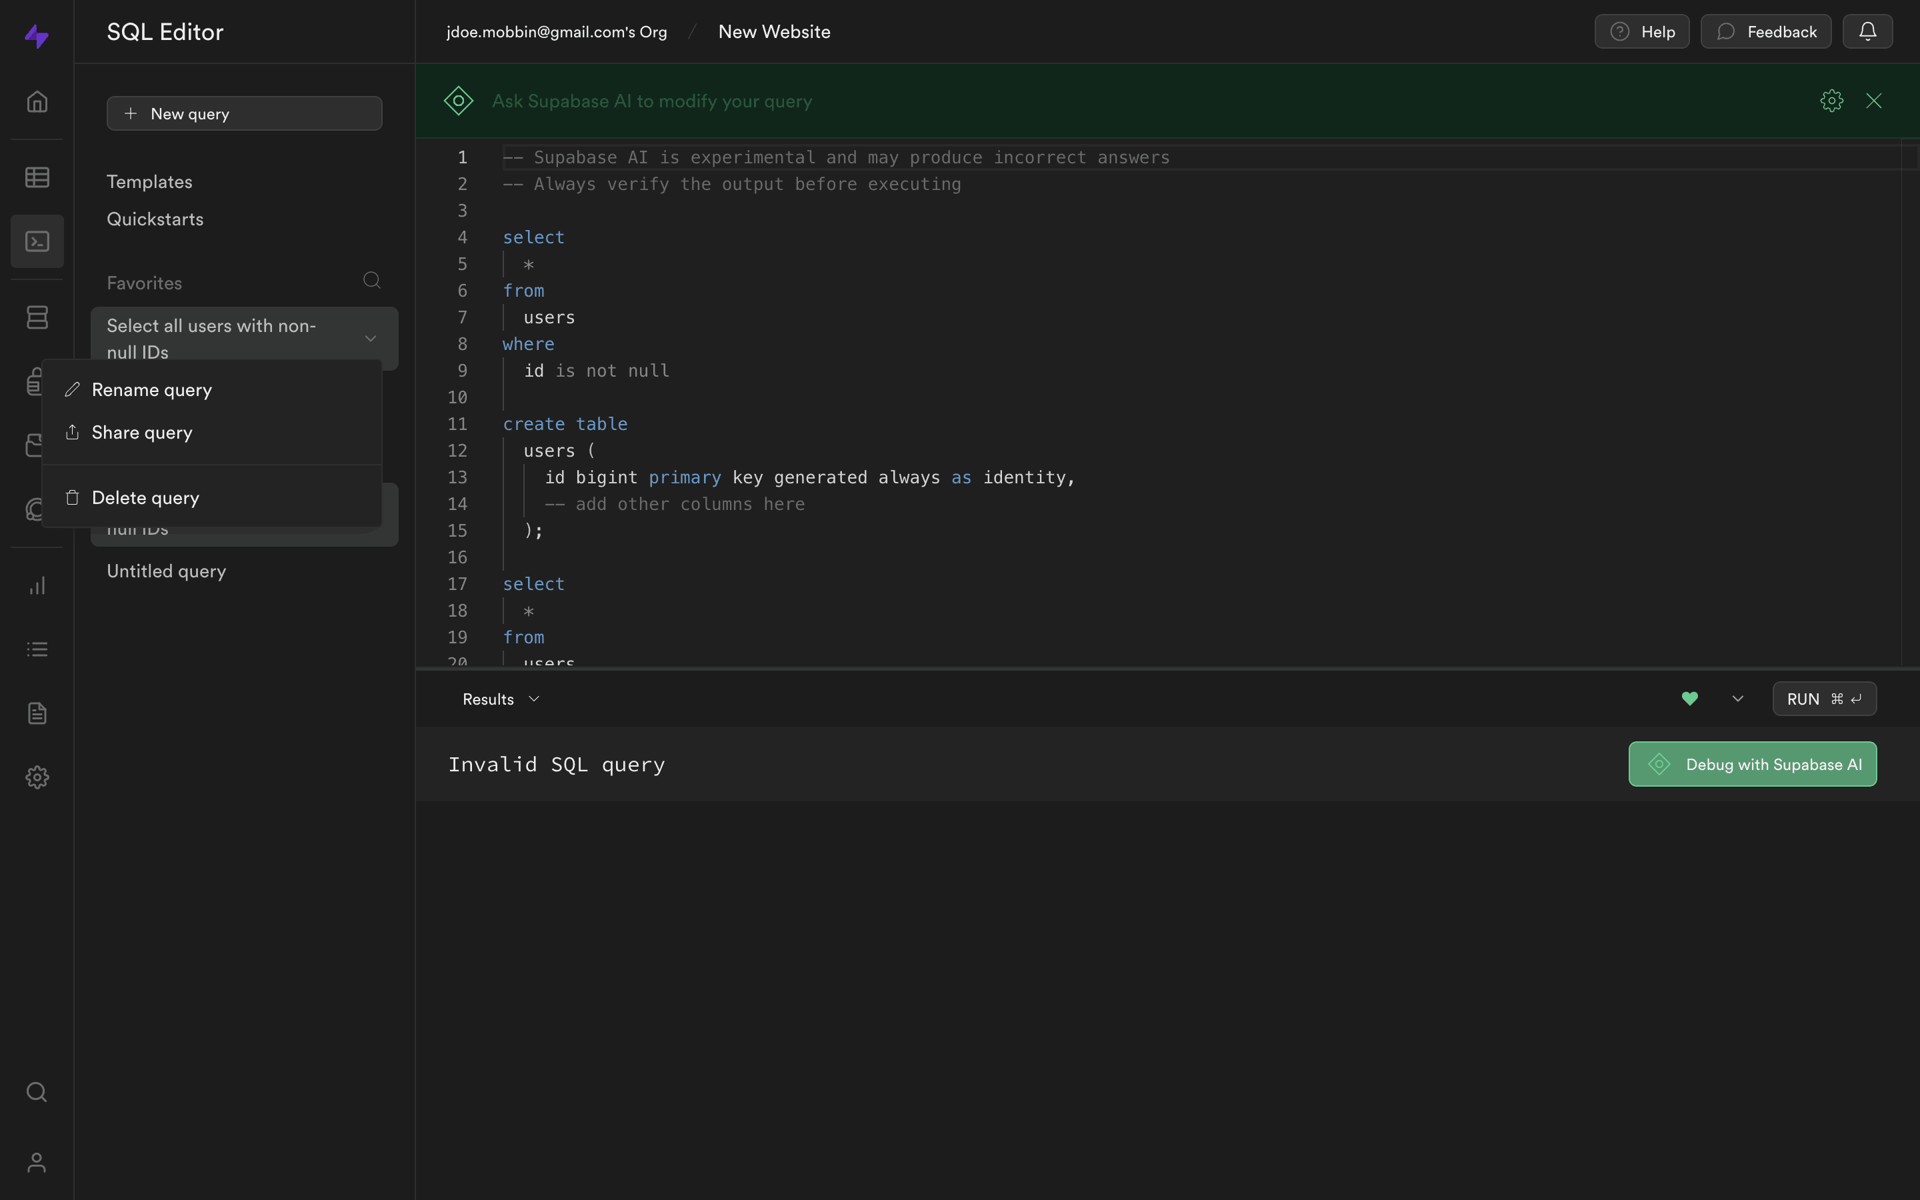Click the jdoe.mobbin@gmail.com's Org breadcrumb
Viewport: 1920px width, 1200px height.
556,32
